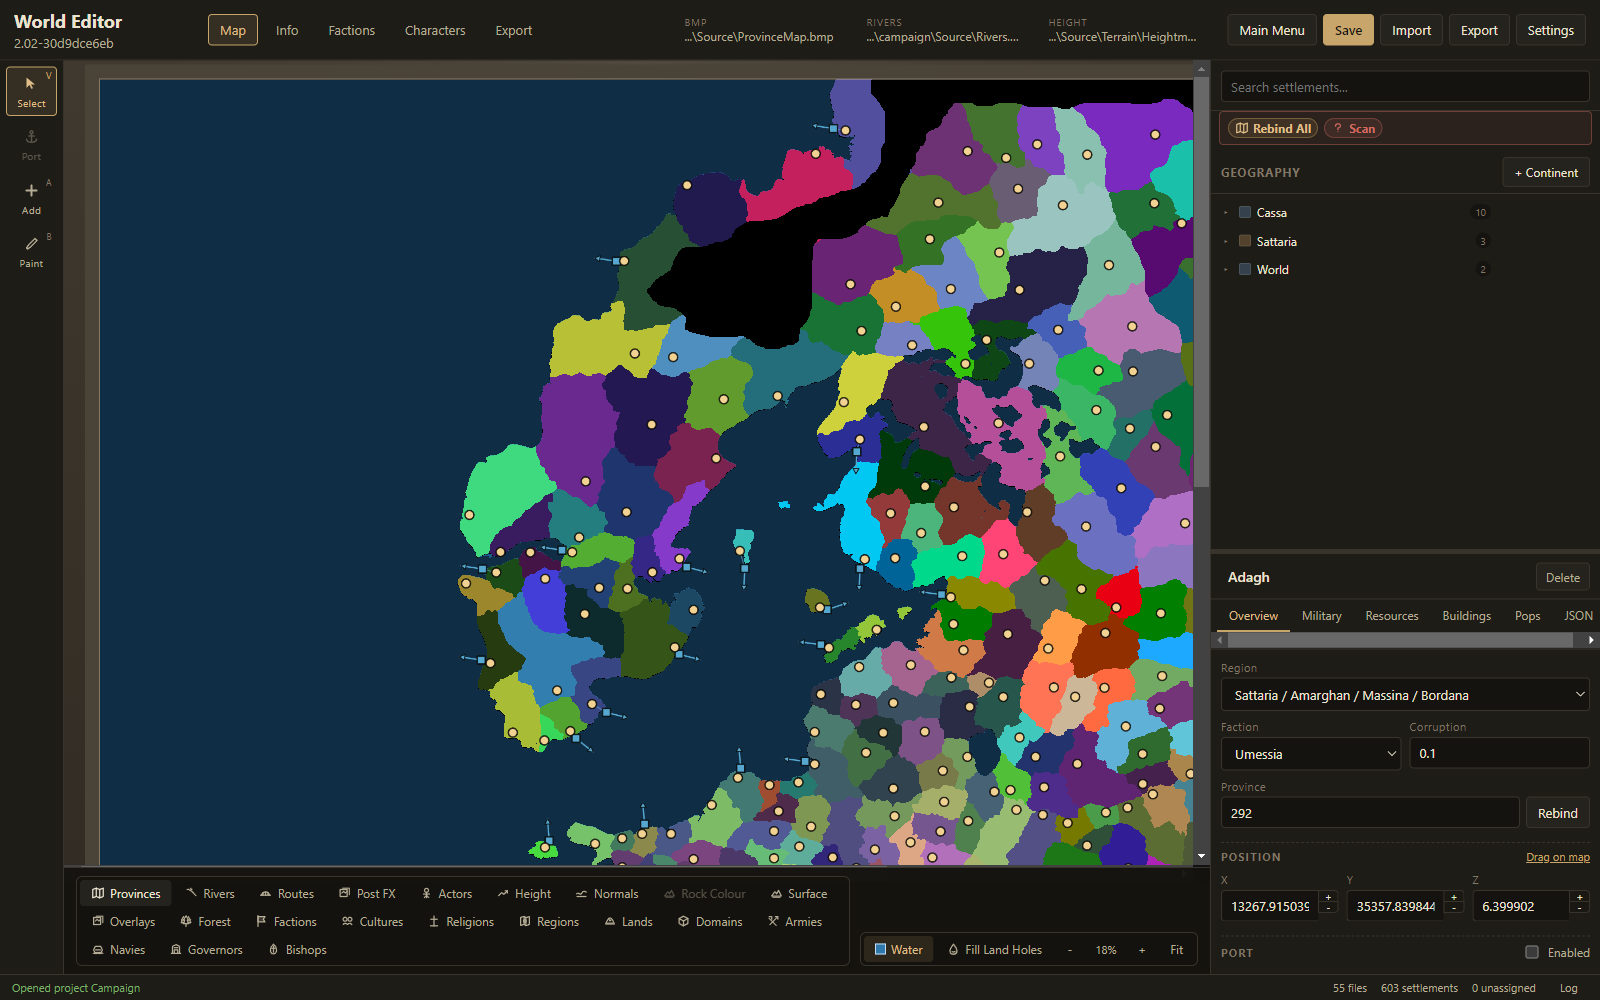The image size is (1600, 1000).
Task: Display the Forest layer
Action: coord(205,921)
